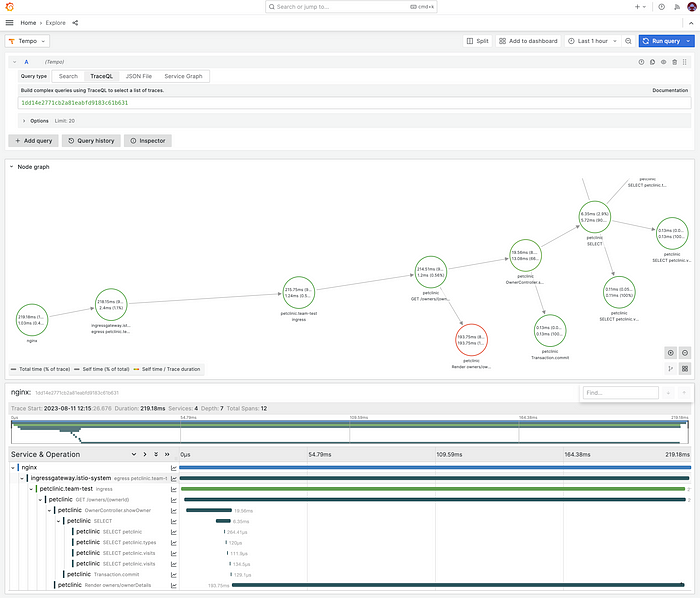
Task: Open the Tempo data source picker
Action: coord(27,41)
